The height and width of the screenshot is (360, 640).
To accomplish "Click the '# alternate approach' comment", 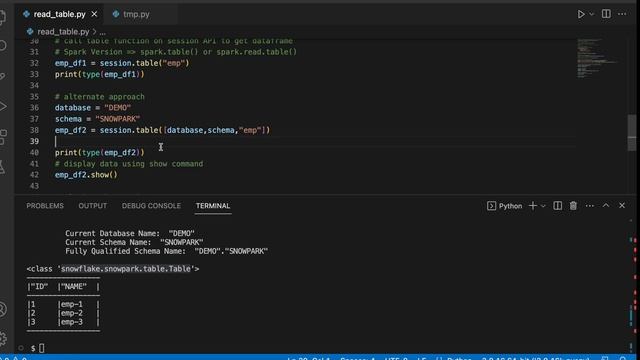I will [100, 97].
